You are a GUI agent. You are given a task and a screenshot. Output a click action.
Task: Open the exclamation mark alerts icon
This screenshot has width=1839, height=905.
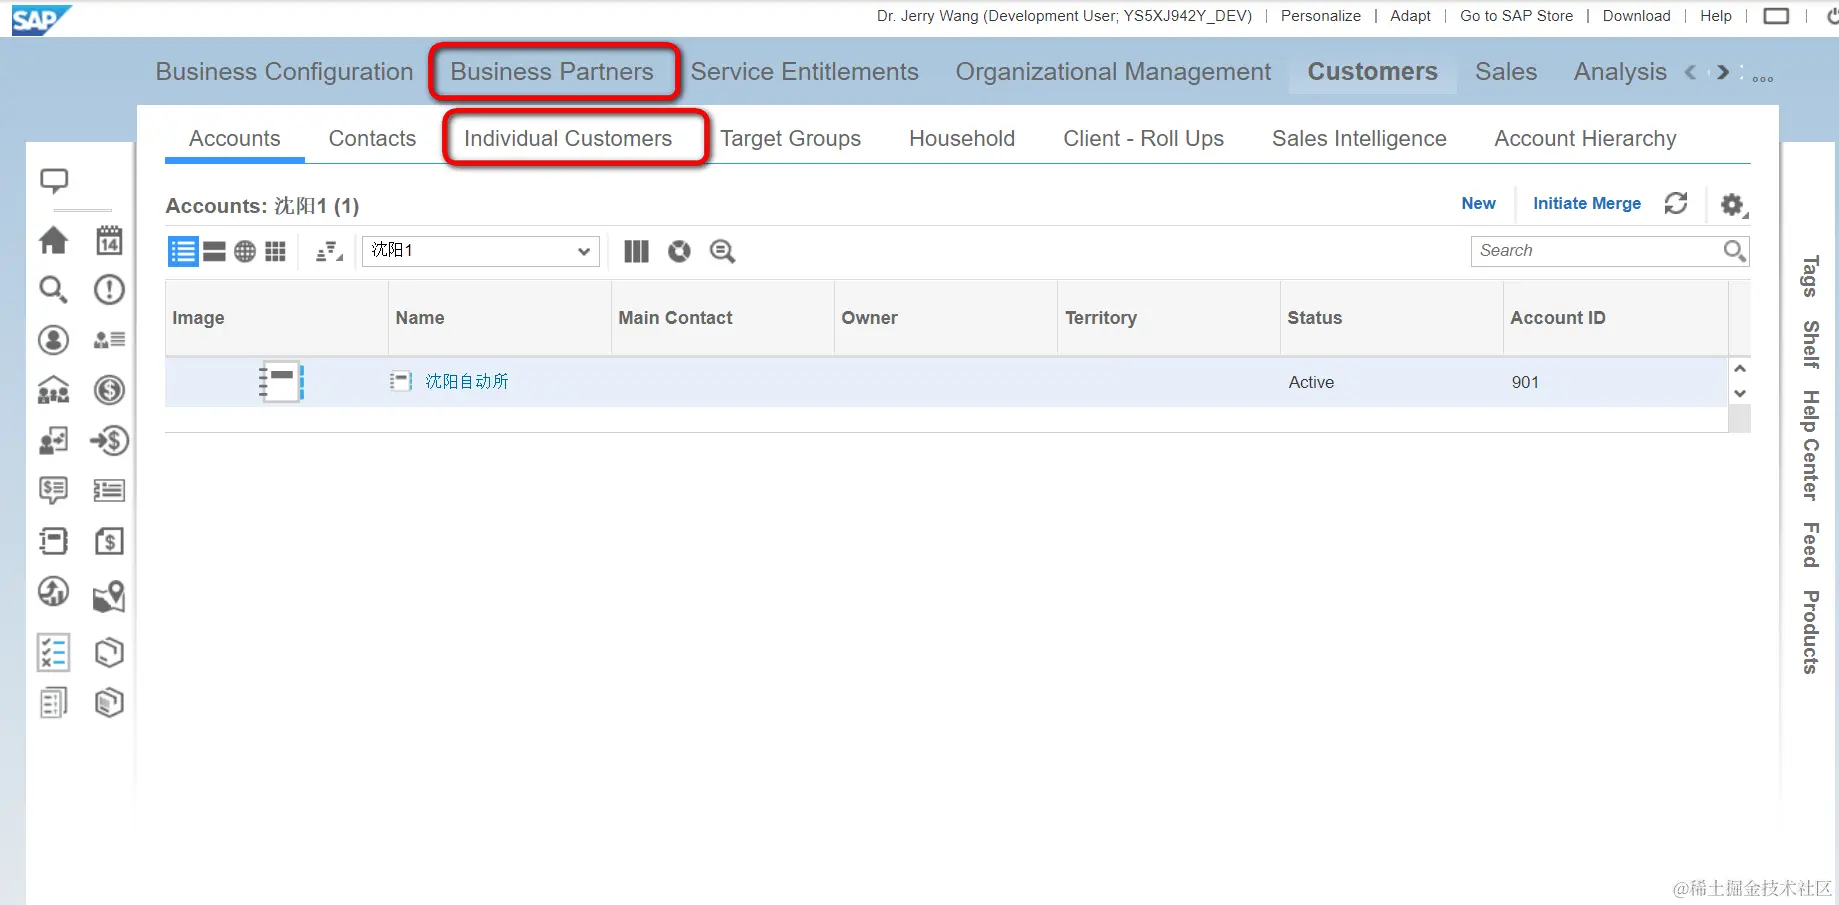tap(109, 290)
